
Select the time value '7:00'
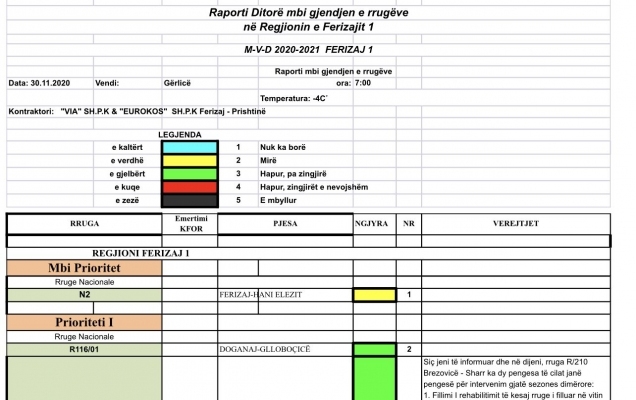coord(363,83)
